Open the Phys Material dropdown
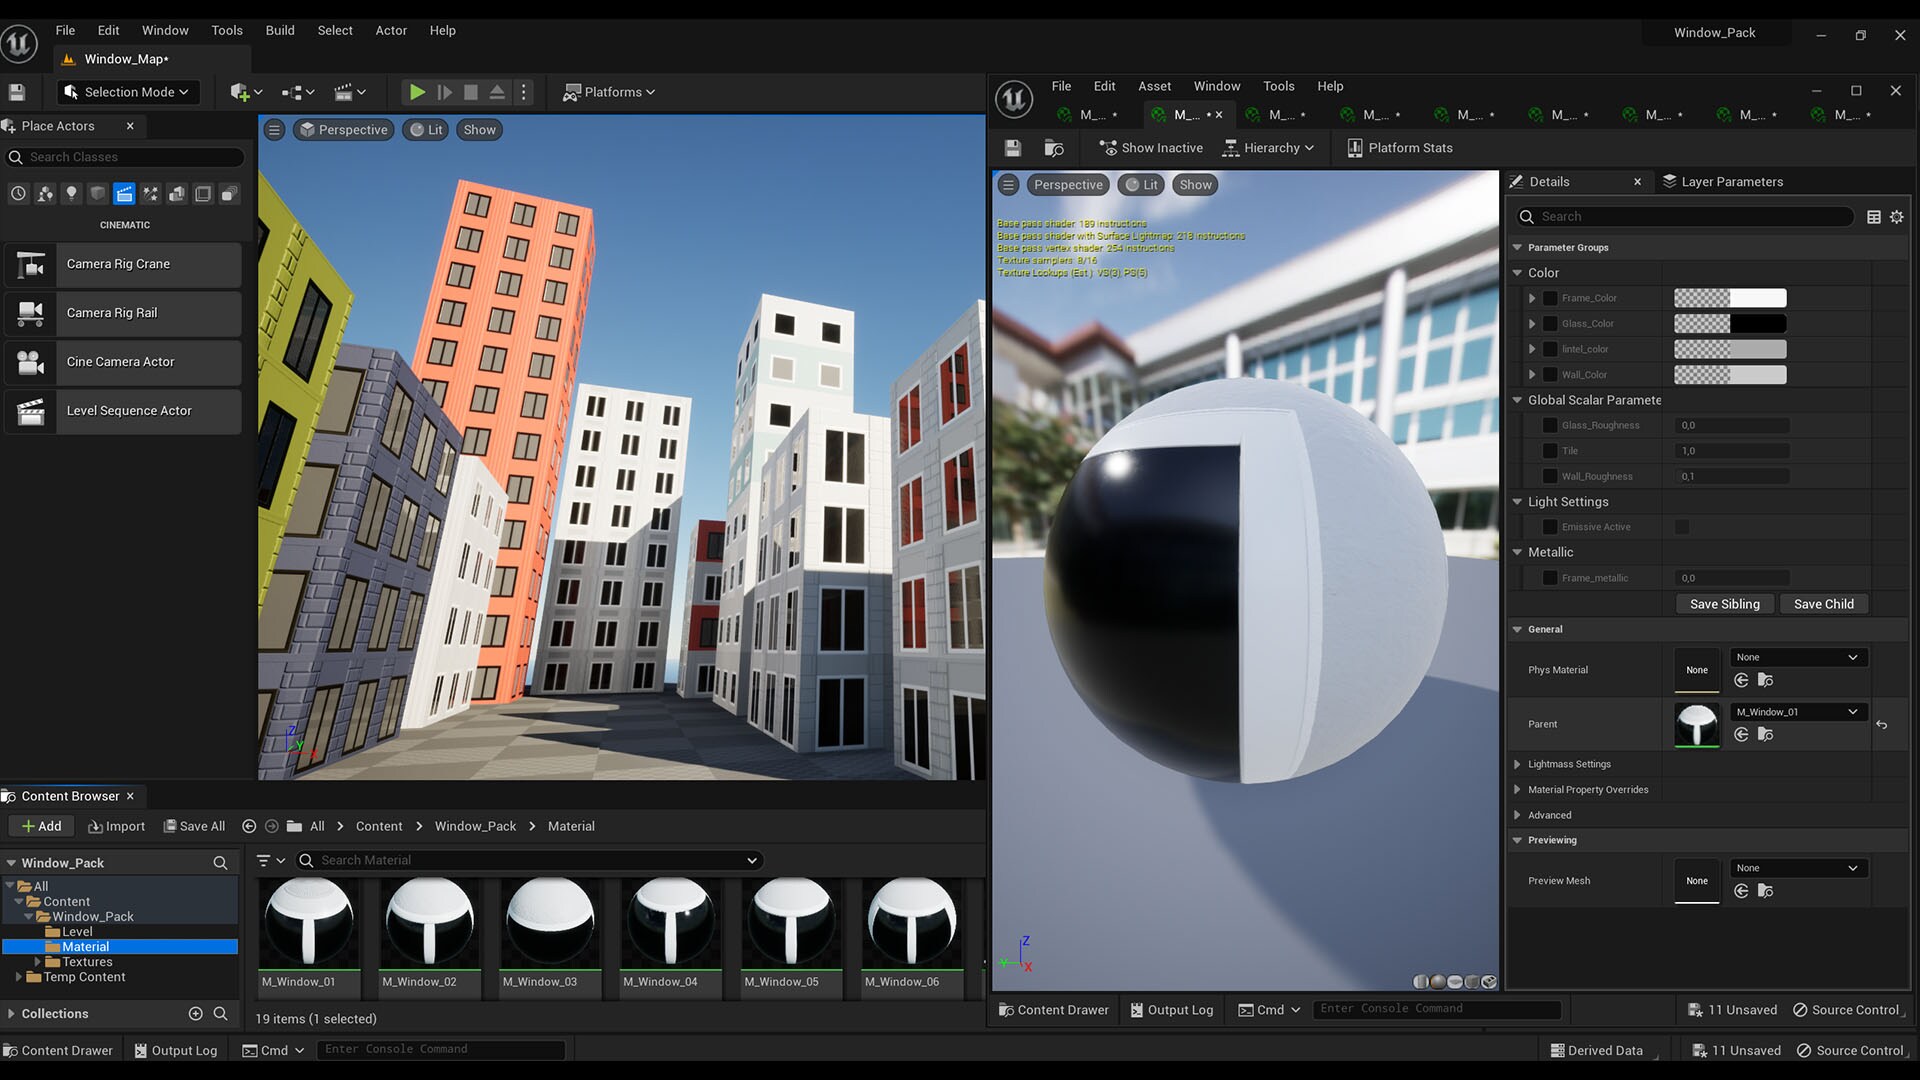Viewport: 1920px width, 1080px height. tap(1797, 657)
